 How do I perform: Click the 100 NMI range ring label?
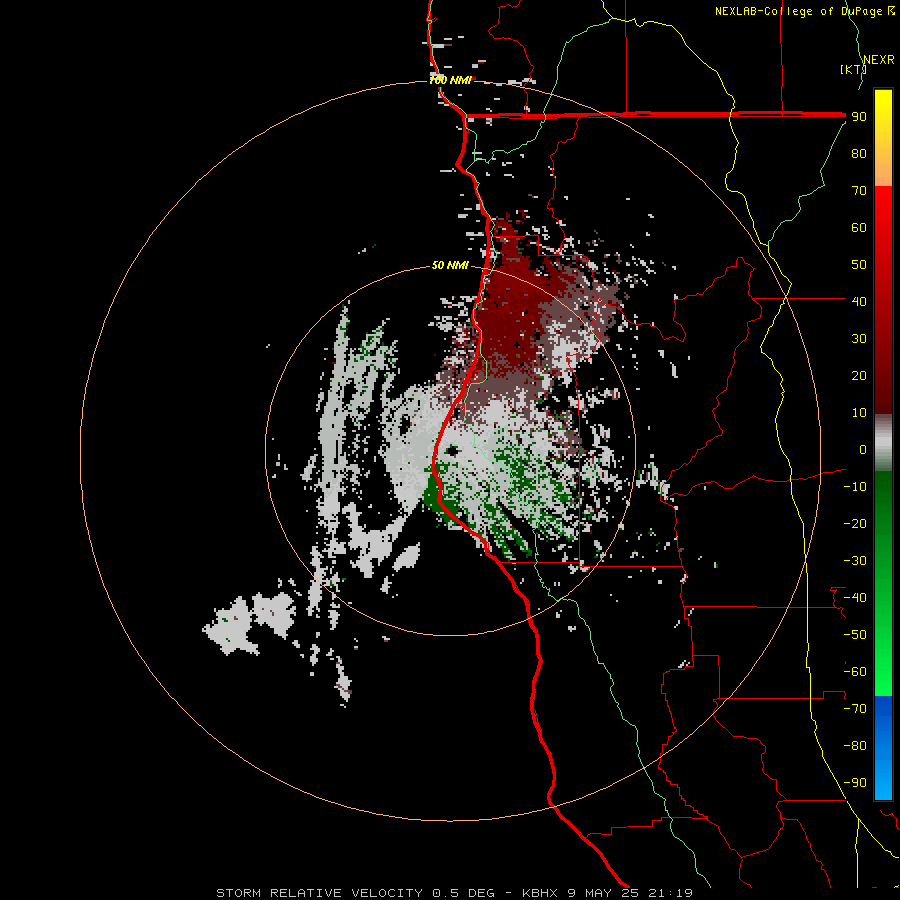(450, 80)
